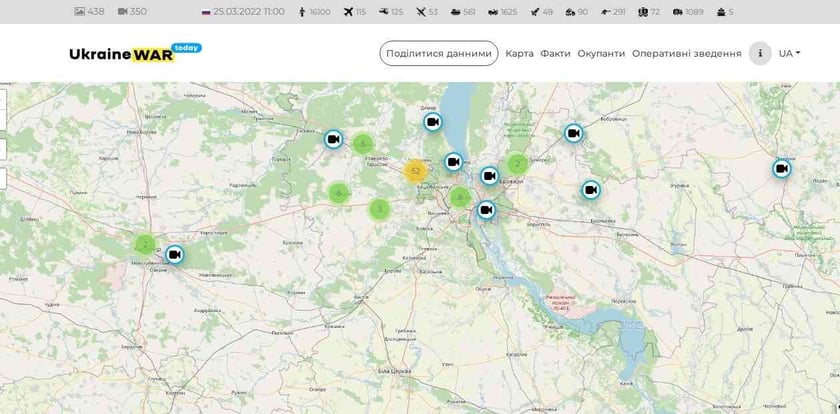Screen dimensions: 840x414
Task: Open the Окупанти section
Action: [x=601, y=54]
